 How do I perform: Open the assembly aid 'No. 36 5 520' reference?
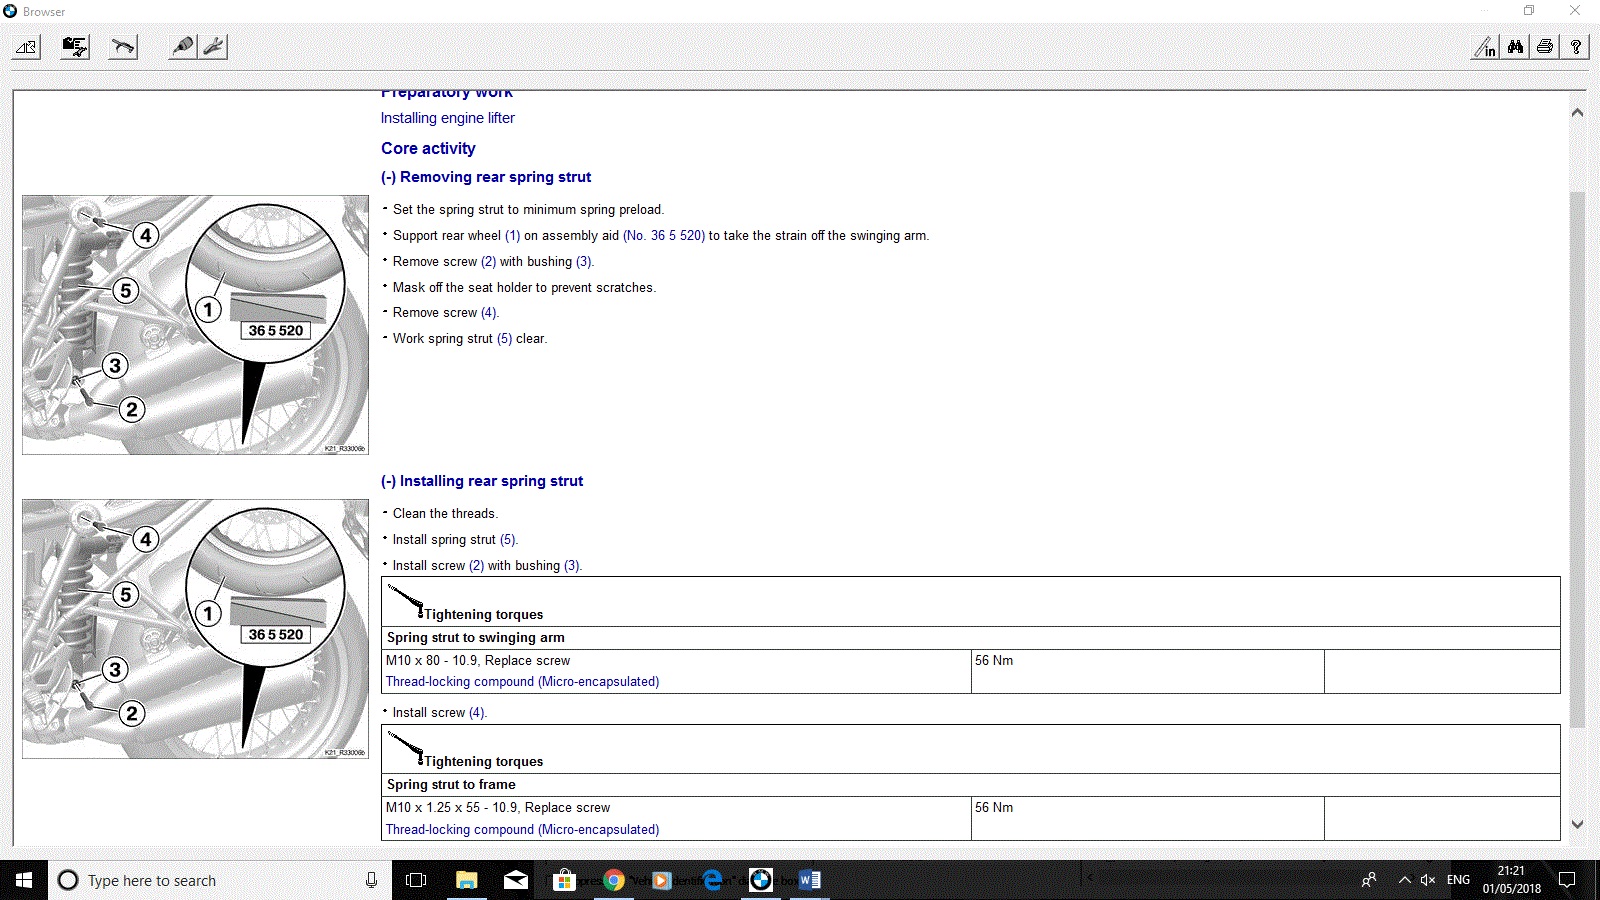664,236
